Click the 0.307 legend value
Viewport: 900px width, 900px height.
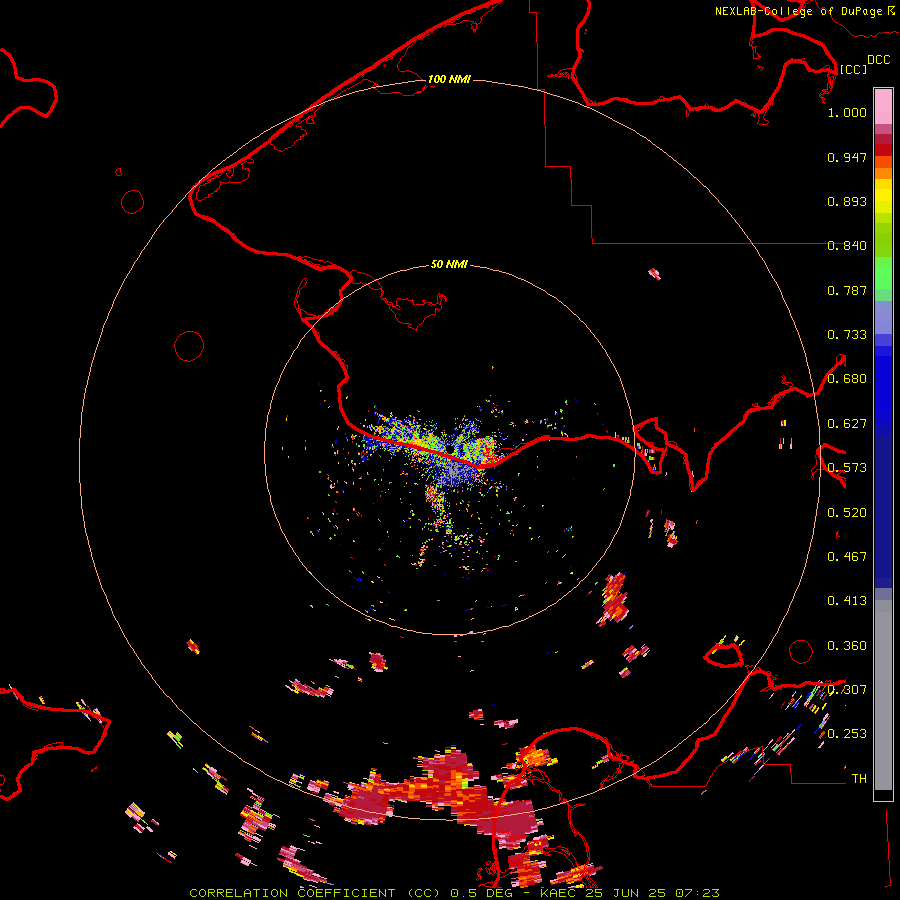[x=847, y=690]
